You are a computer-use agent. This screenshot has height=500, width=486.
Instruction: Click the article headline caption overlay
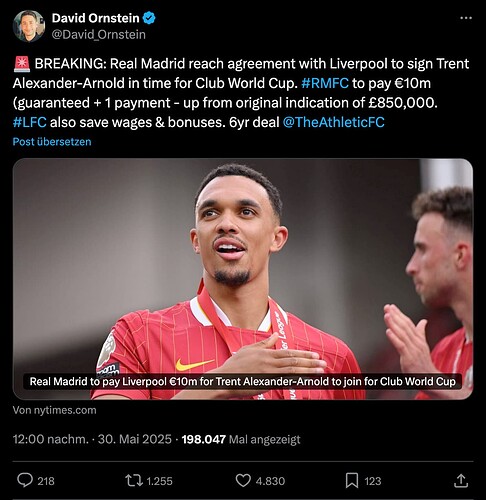(242, 381)
